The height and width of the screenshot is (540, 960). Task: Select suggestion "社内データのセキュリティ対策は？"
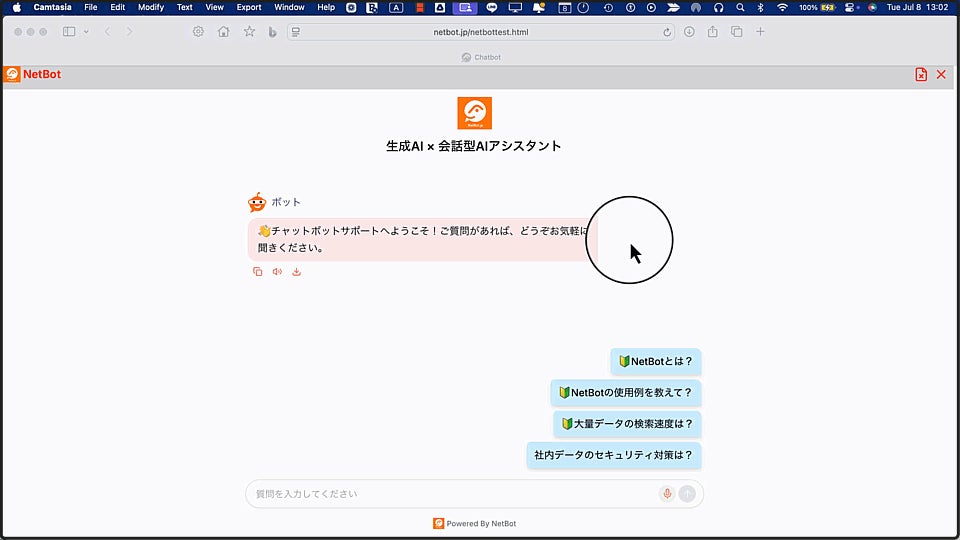613,455
